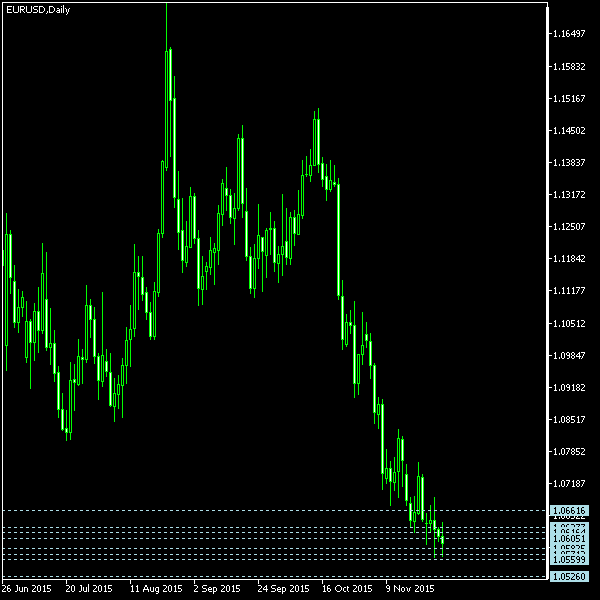Click the 1.15832 price axis label

[x=569, y=67]
